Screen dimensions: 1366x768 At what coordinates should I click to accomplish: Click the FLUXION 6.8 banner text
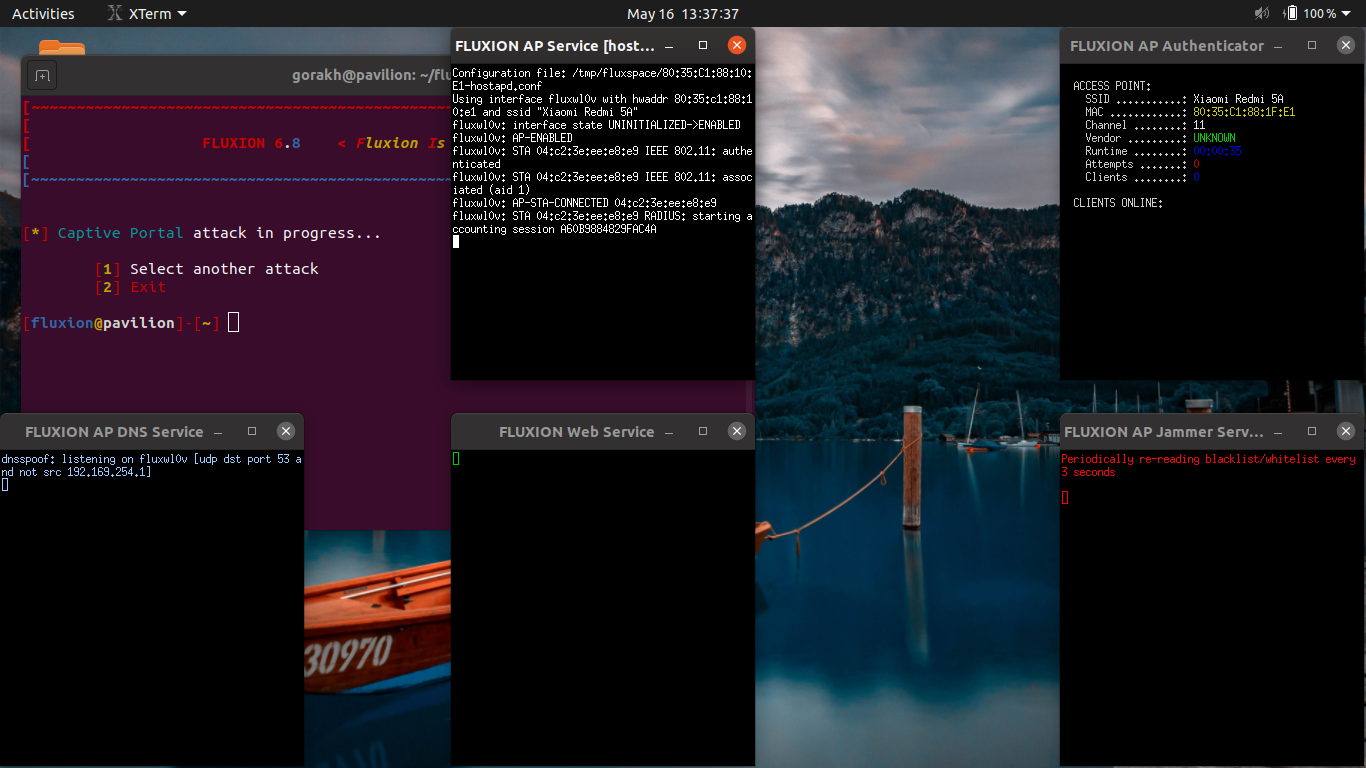251,143
